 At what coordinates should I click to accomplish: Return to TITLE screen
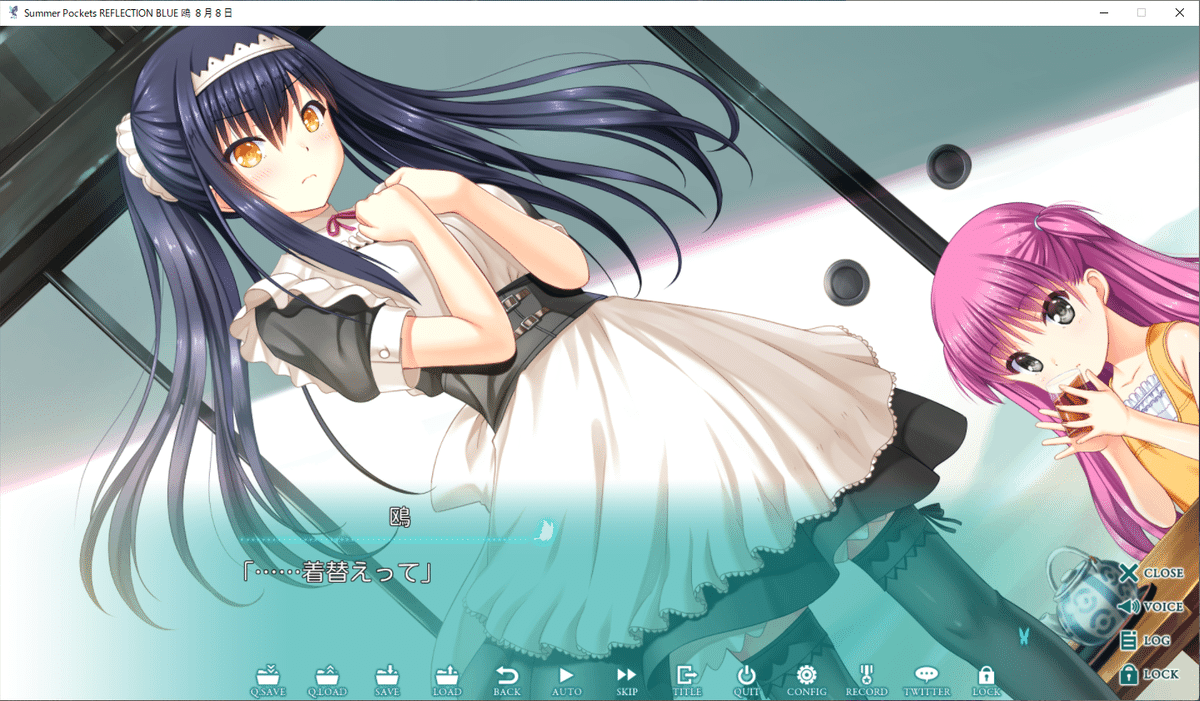[687, 680]
